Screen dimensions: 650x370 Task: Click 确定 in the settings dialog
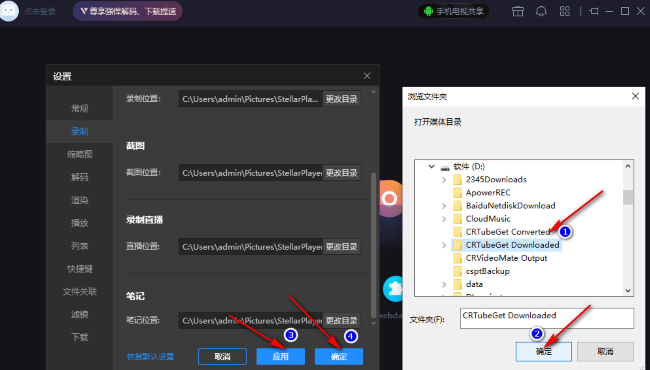tap(339, 356)
